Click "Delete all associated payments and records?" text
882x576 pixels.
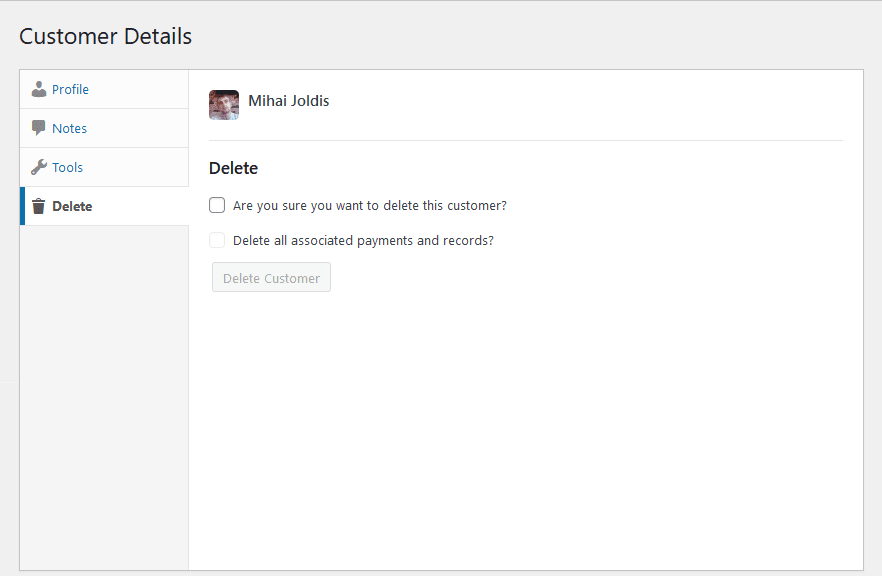point(363,240)
